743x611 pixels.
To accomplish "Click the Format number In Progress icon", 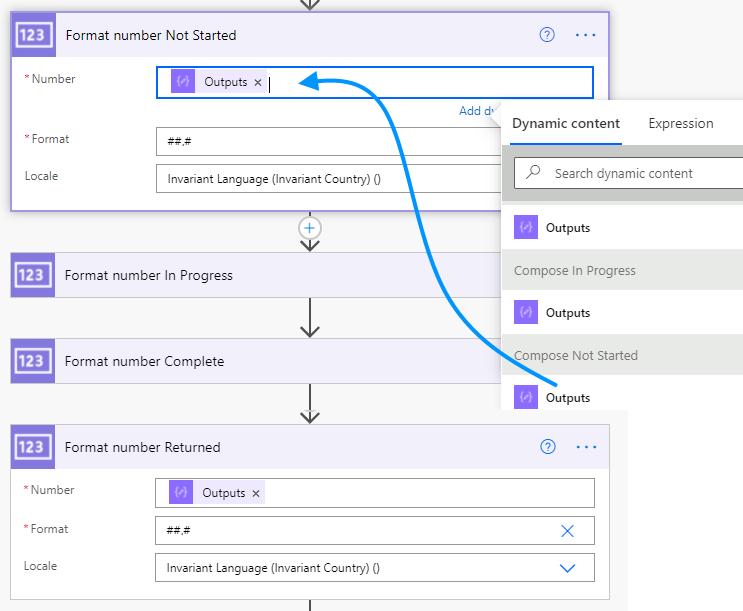I will click(x=33, y=275).
